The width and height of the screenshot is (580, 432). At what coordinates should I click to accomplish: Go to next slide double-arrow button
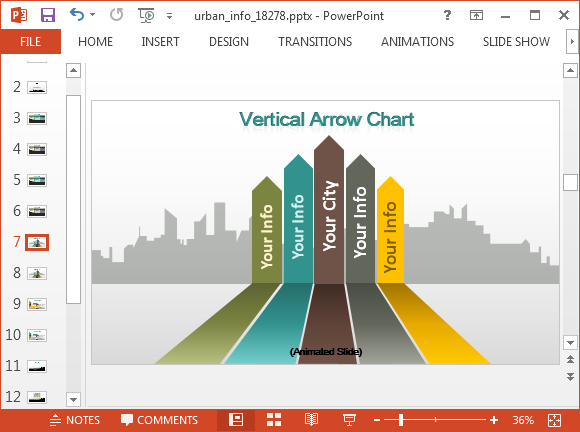[570, 377]
